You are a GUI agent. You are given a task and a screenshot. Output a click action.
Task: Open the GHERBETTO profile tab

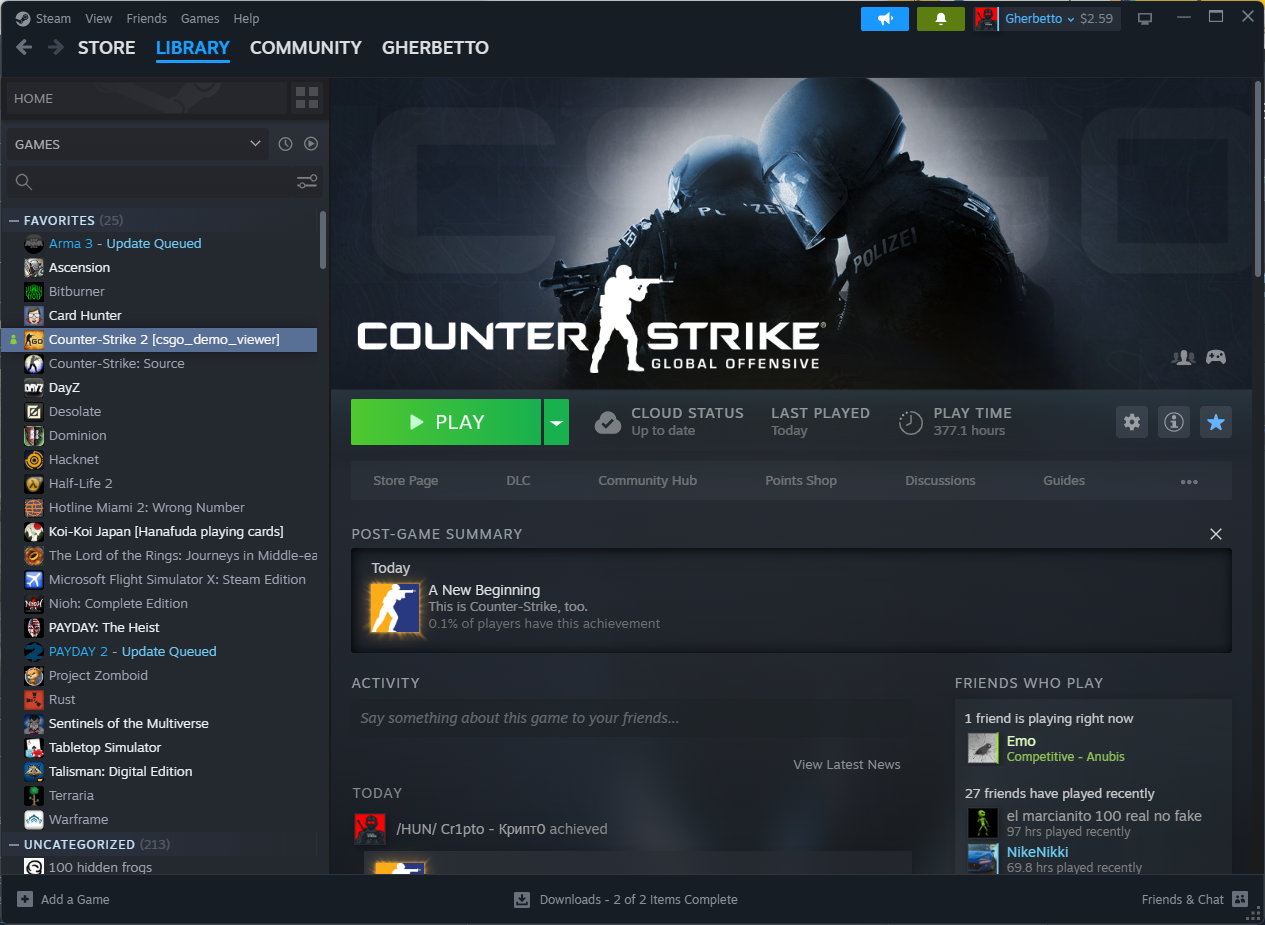pos(435,47)
